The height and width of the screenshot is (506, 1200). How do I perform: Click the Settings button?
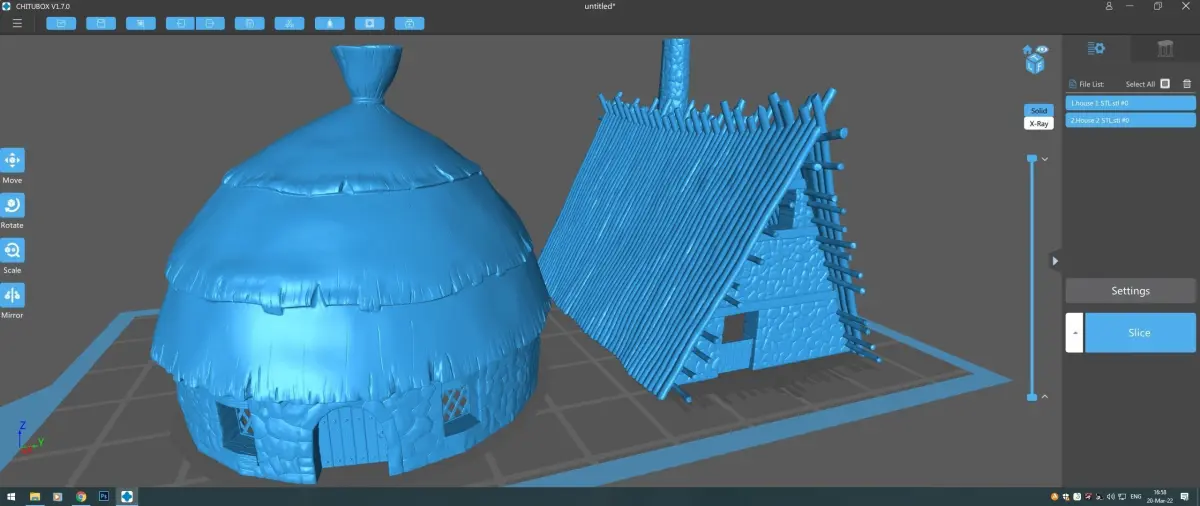pos(1131,291)
